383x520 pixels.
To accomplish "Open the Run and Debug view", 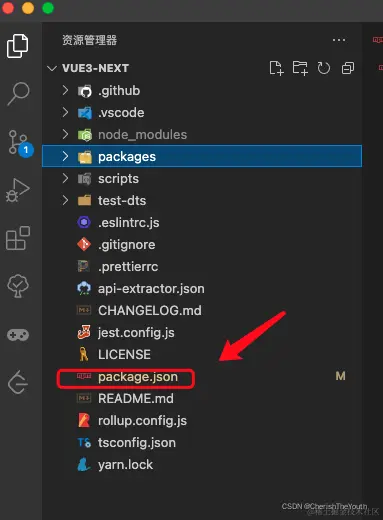I will point(18,191).
